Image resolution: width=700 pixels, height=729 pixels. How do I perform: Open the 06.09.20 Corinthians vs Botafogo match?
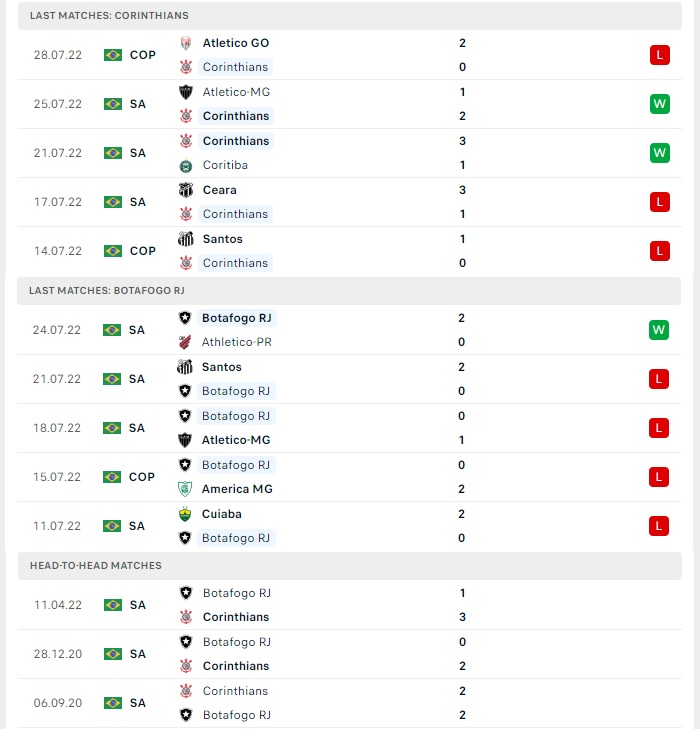[x=350, y=703]
